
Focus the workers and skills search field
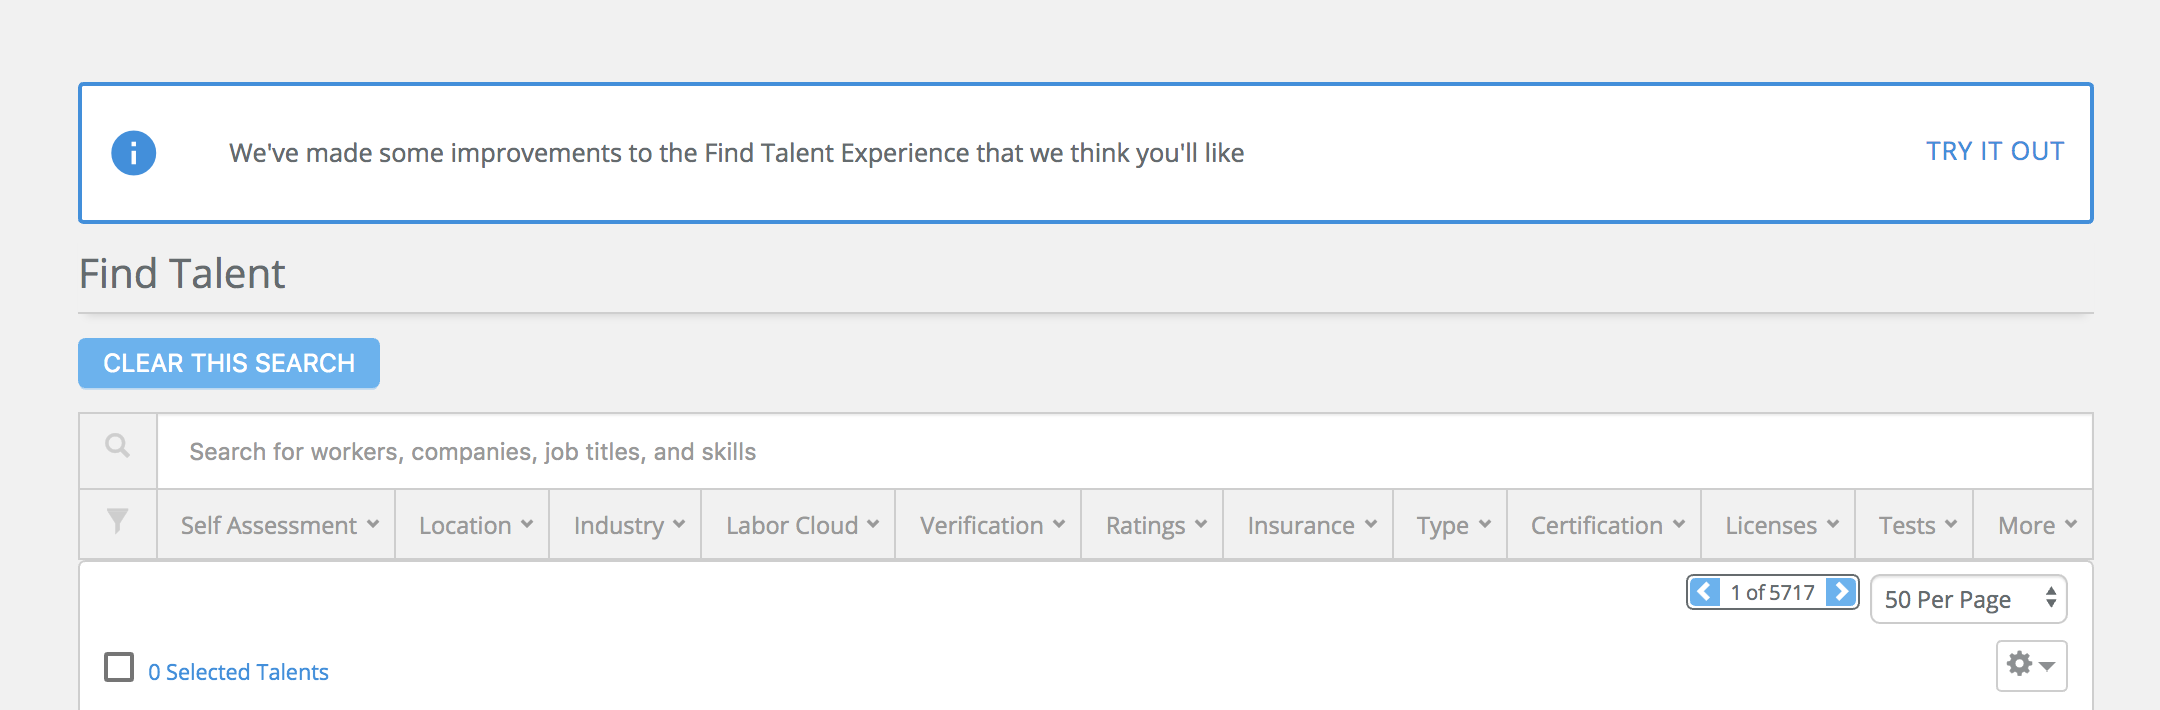(1120, 451)
